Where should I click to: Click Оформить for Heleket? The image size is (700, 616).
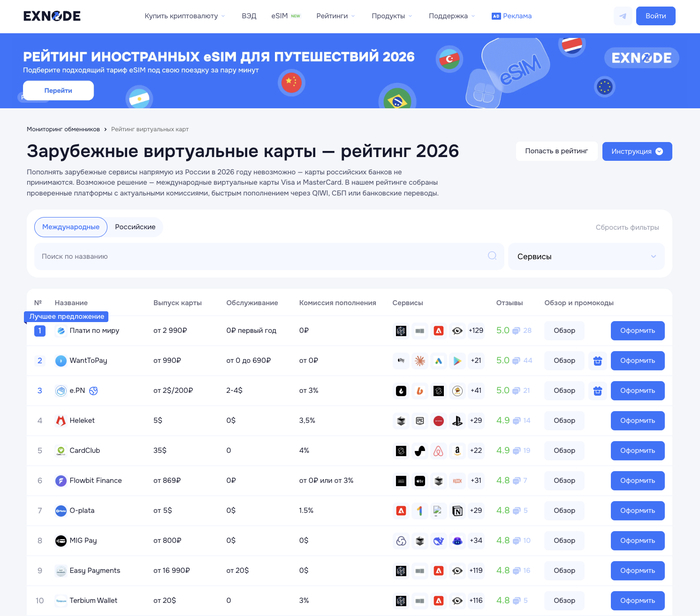[638, 420]
